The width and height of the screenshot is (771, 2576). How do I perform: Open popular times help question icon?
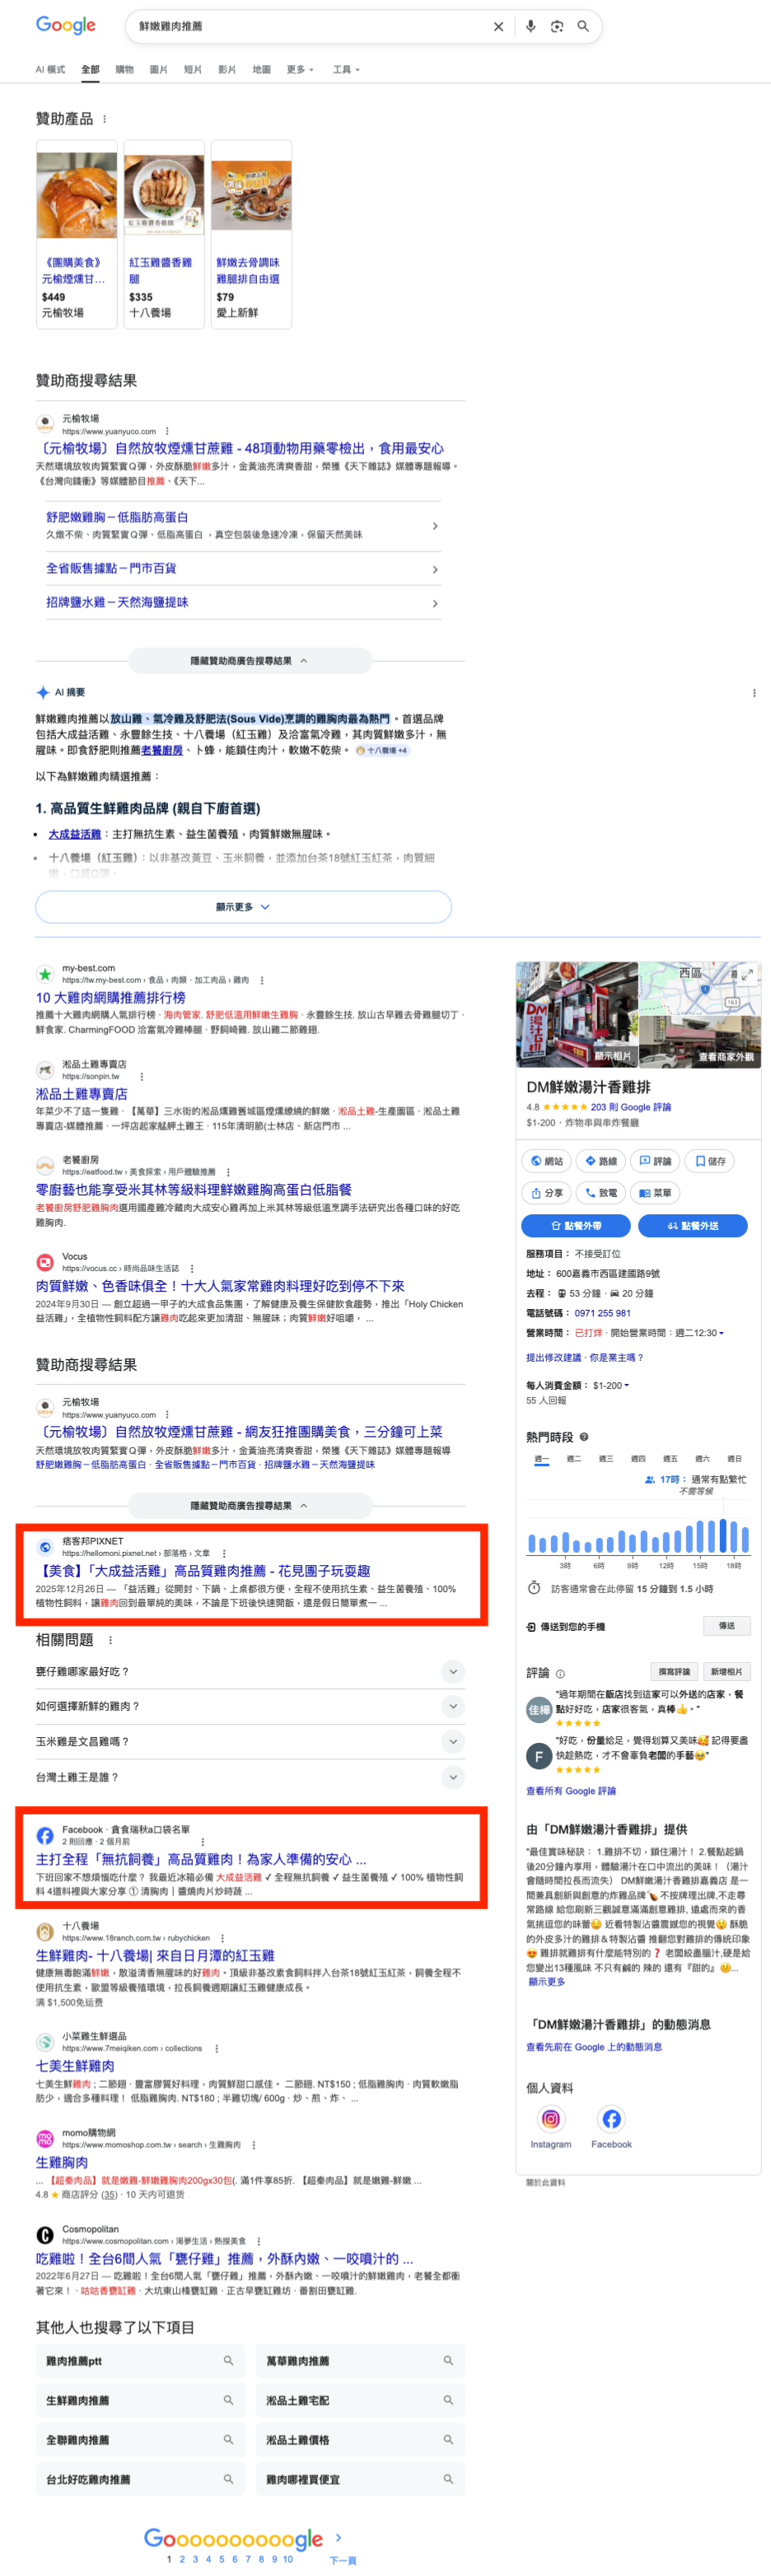[x=584, y=1437]
